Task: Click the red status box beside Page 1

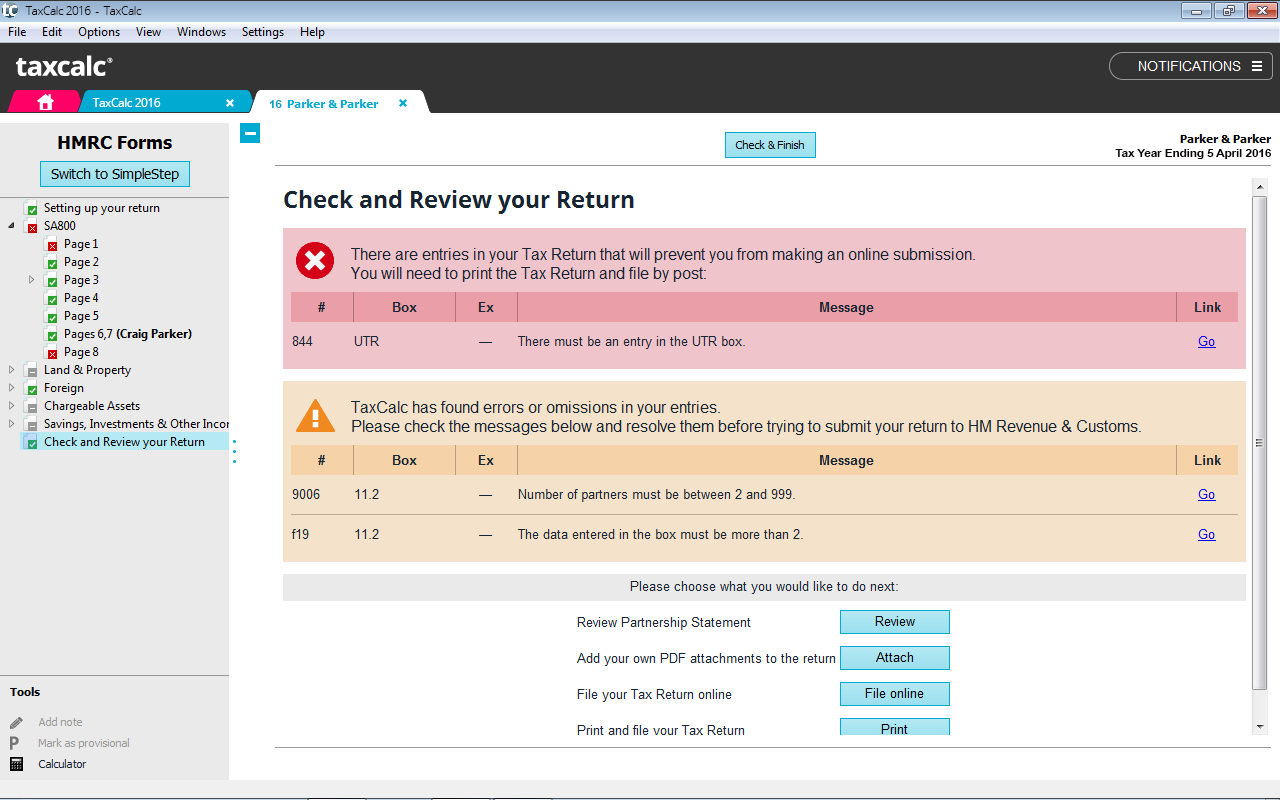Action: pyautogui.click(x=52, y=245)
